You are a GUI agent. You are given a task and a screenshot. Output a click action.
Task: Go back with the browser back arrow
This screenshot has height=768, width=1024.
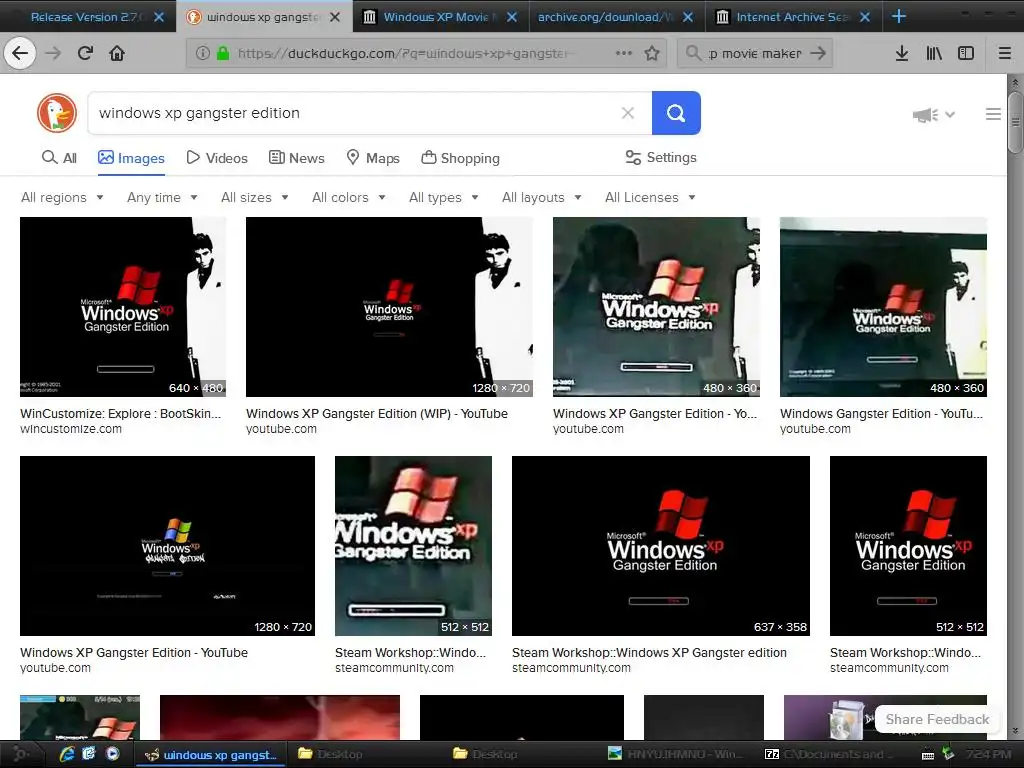[20, 53]
